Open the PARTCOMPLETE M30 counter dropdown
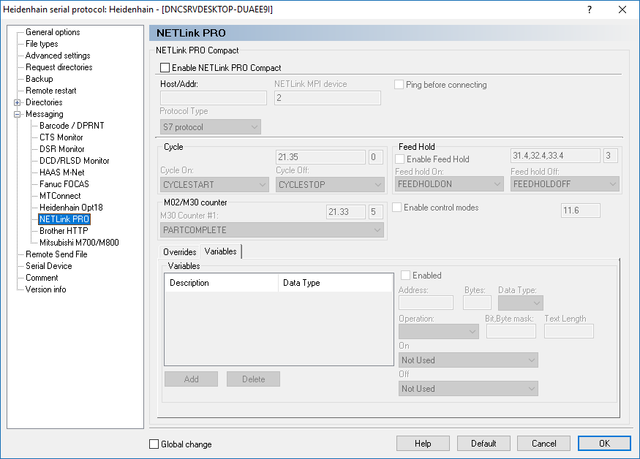The image size is (640, 459). pos(272,230)
